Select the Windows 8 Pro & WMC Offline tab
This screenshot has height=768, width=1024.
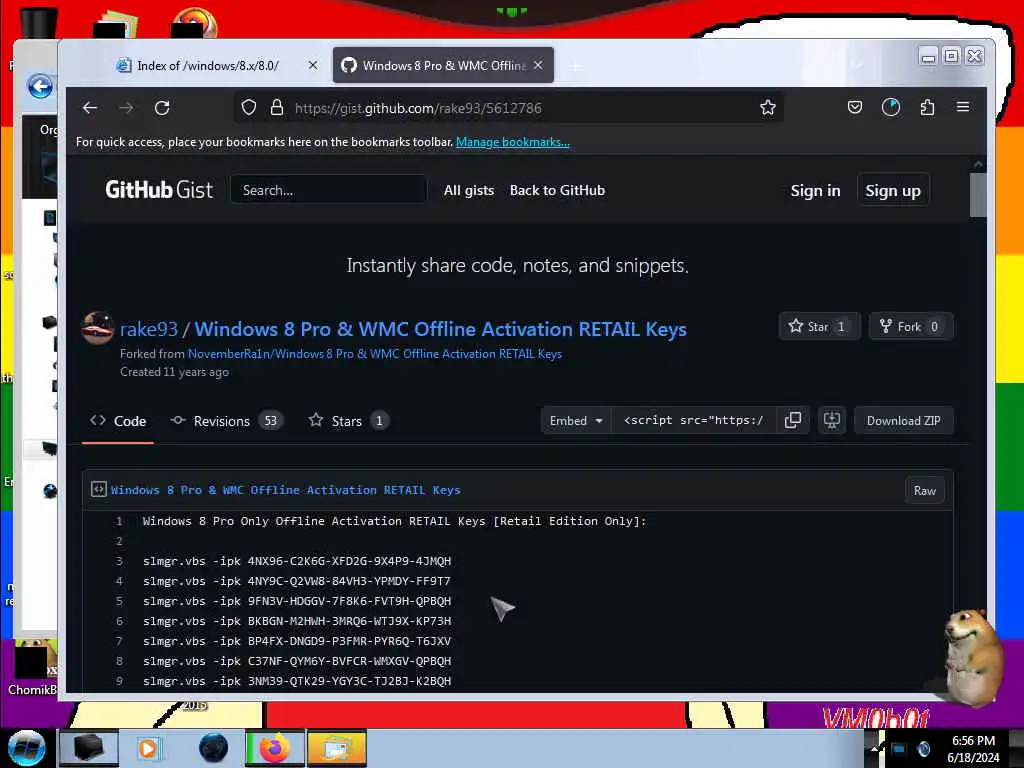[443, 65]
